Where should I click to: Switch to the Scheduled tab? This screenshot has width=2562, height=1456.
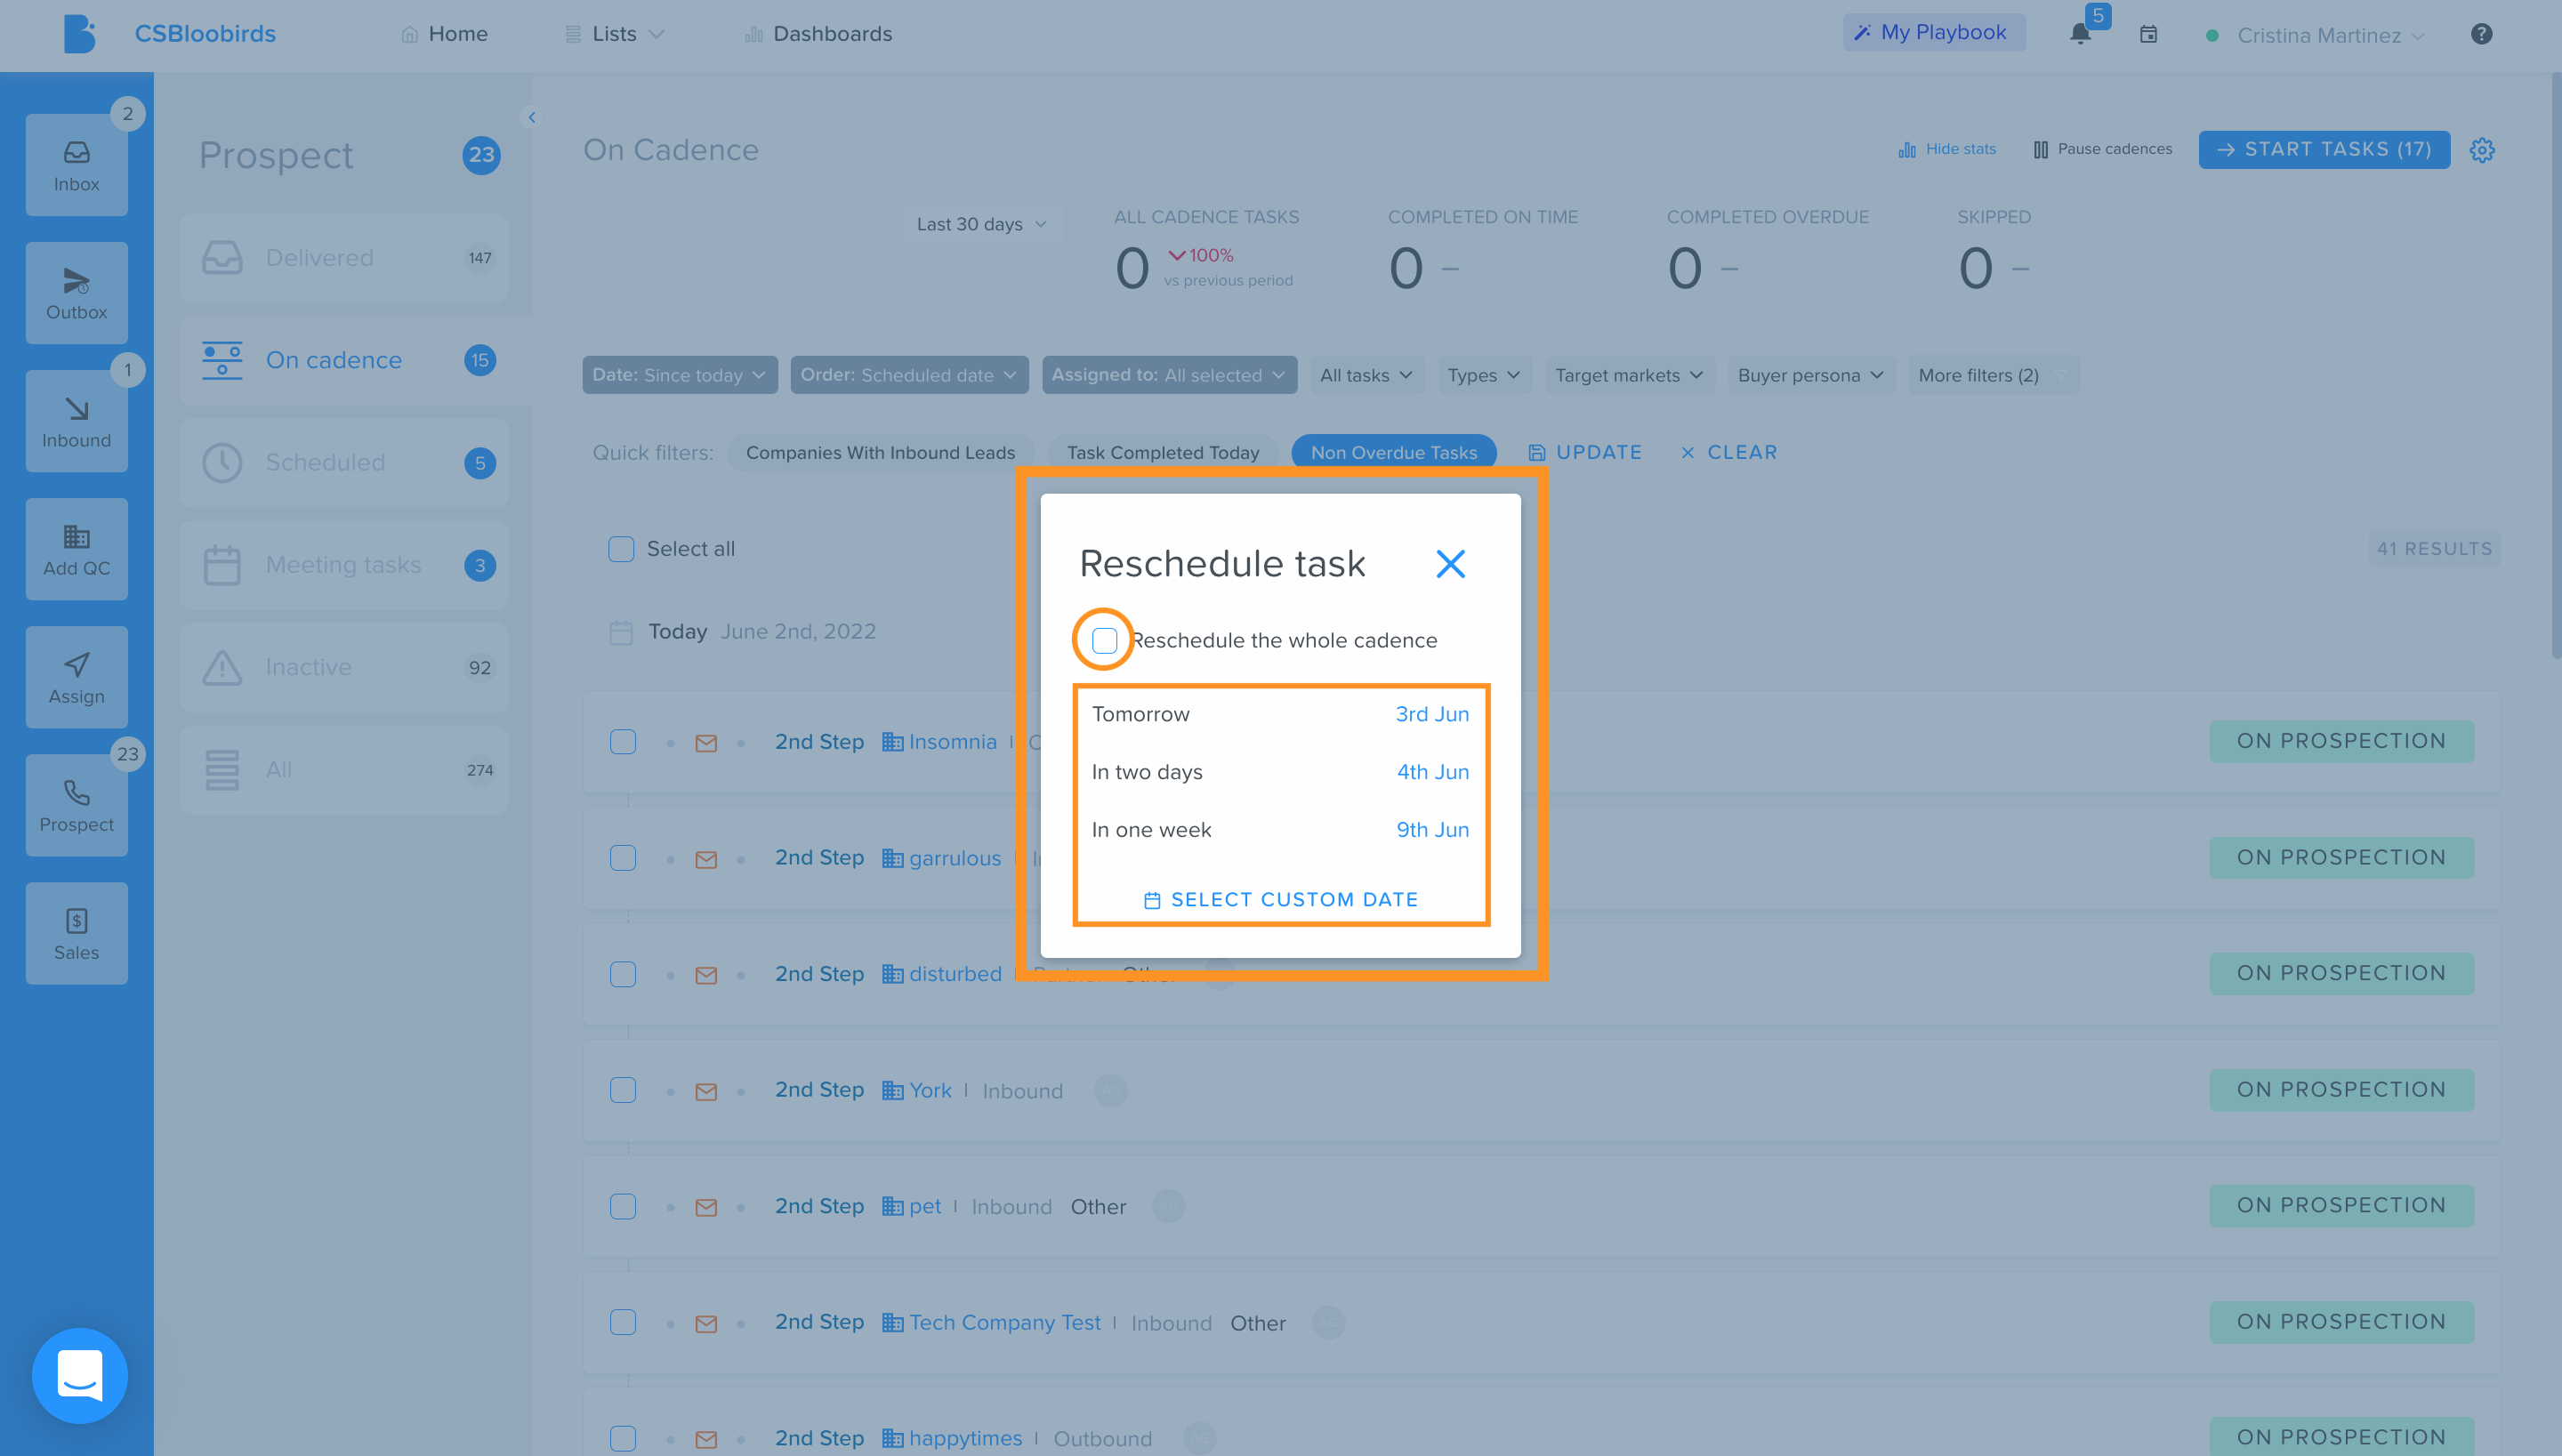click(344, 462)
